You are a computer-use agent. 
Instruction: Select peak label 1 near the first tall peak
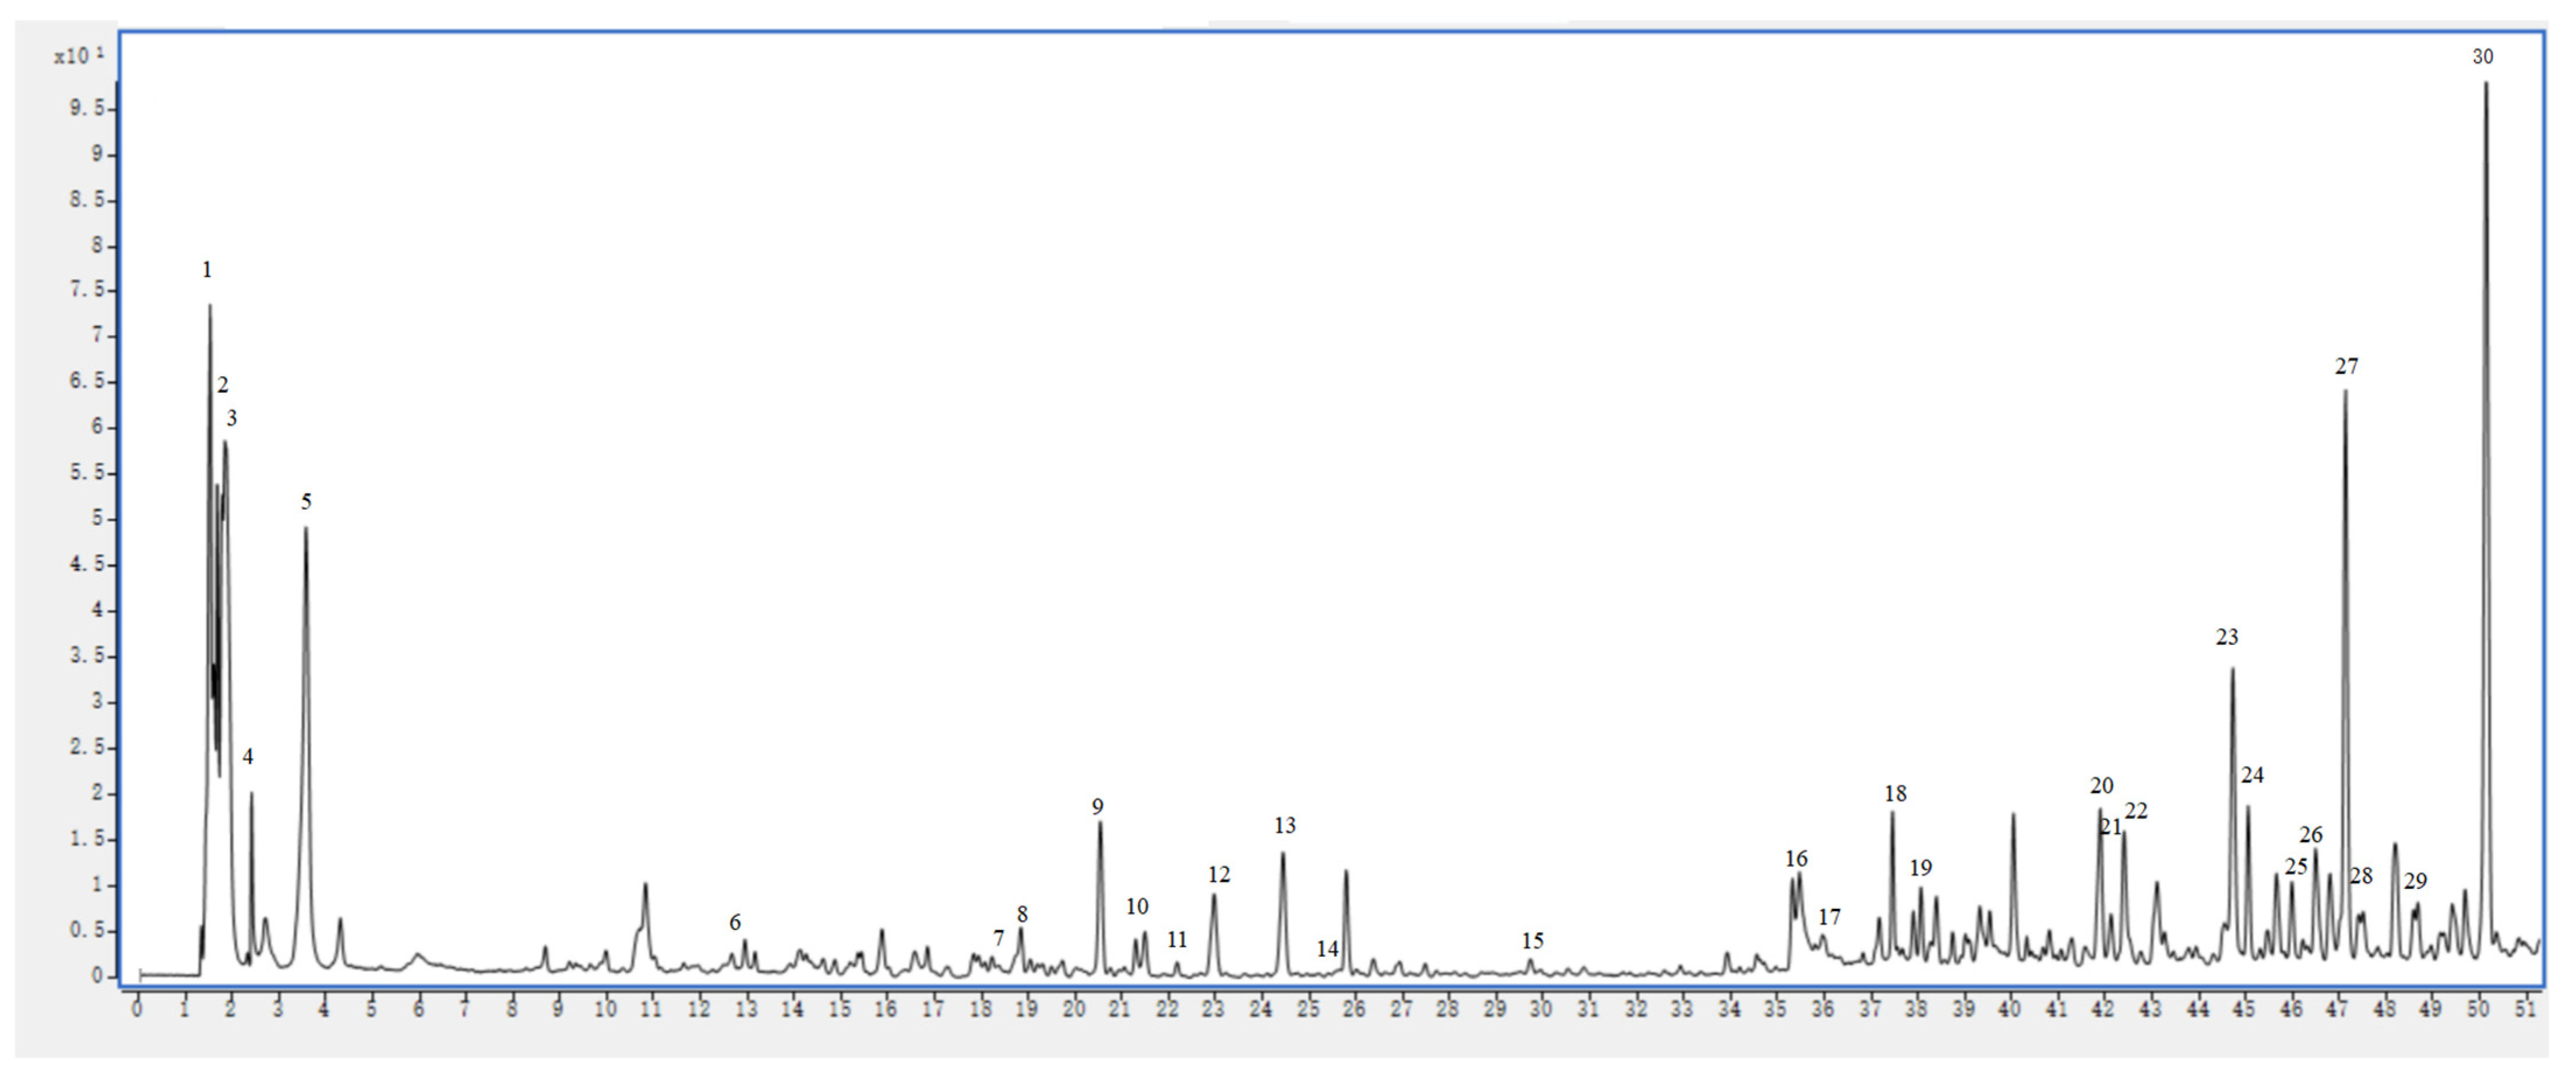207,270
